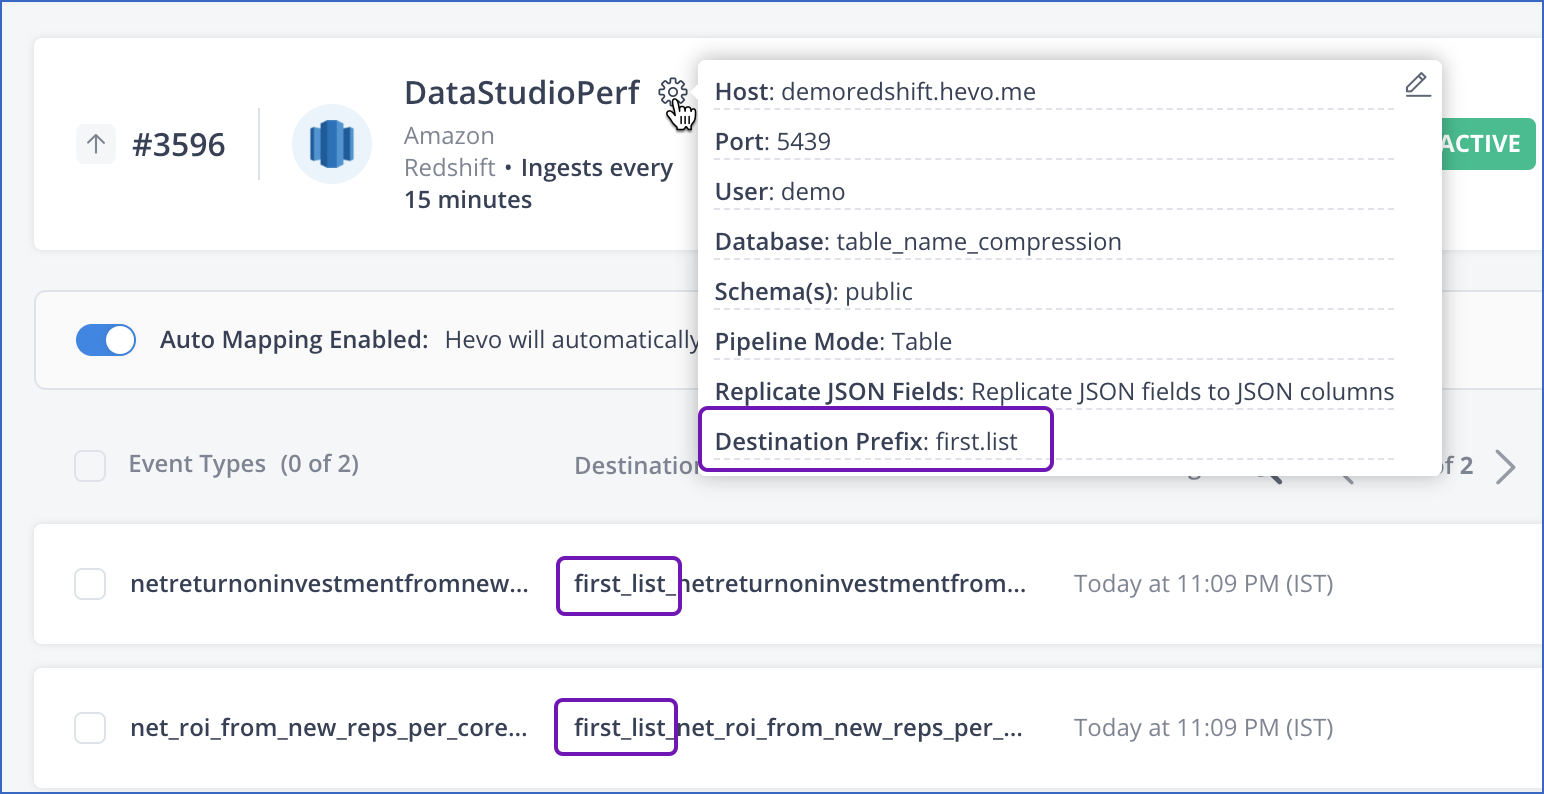Click the Today at 11:09 PM timestamp
The width and height of the screenshot is (1544, 794).
[x=1204, y=583]
